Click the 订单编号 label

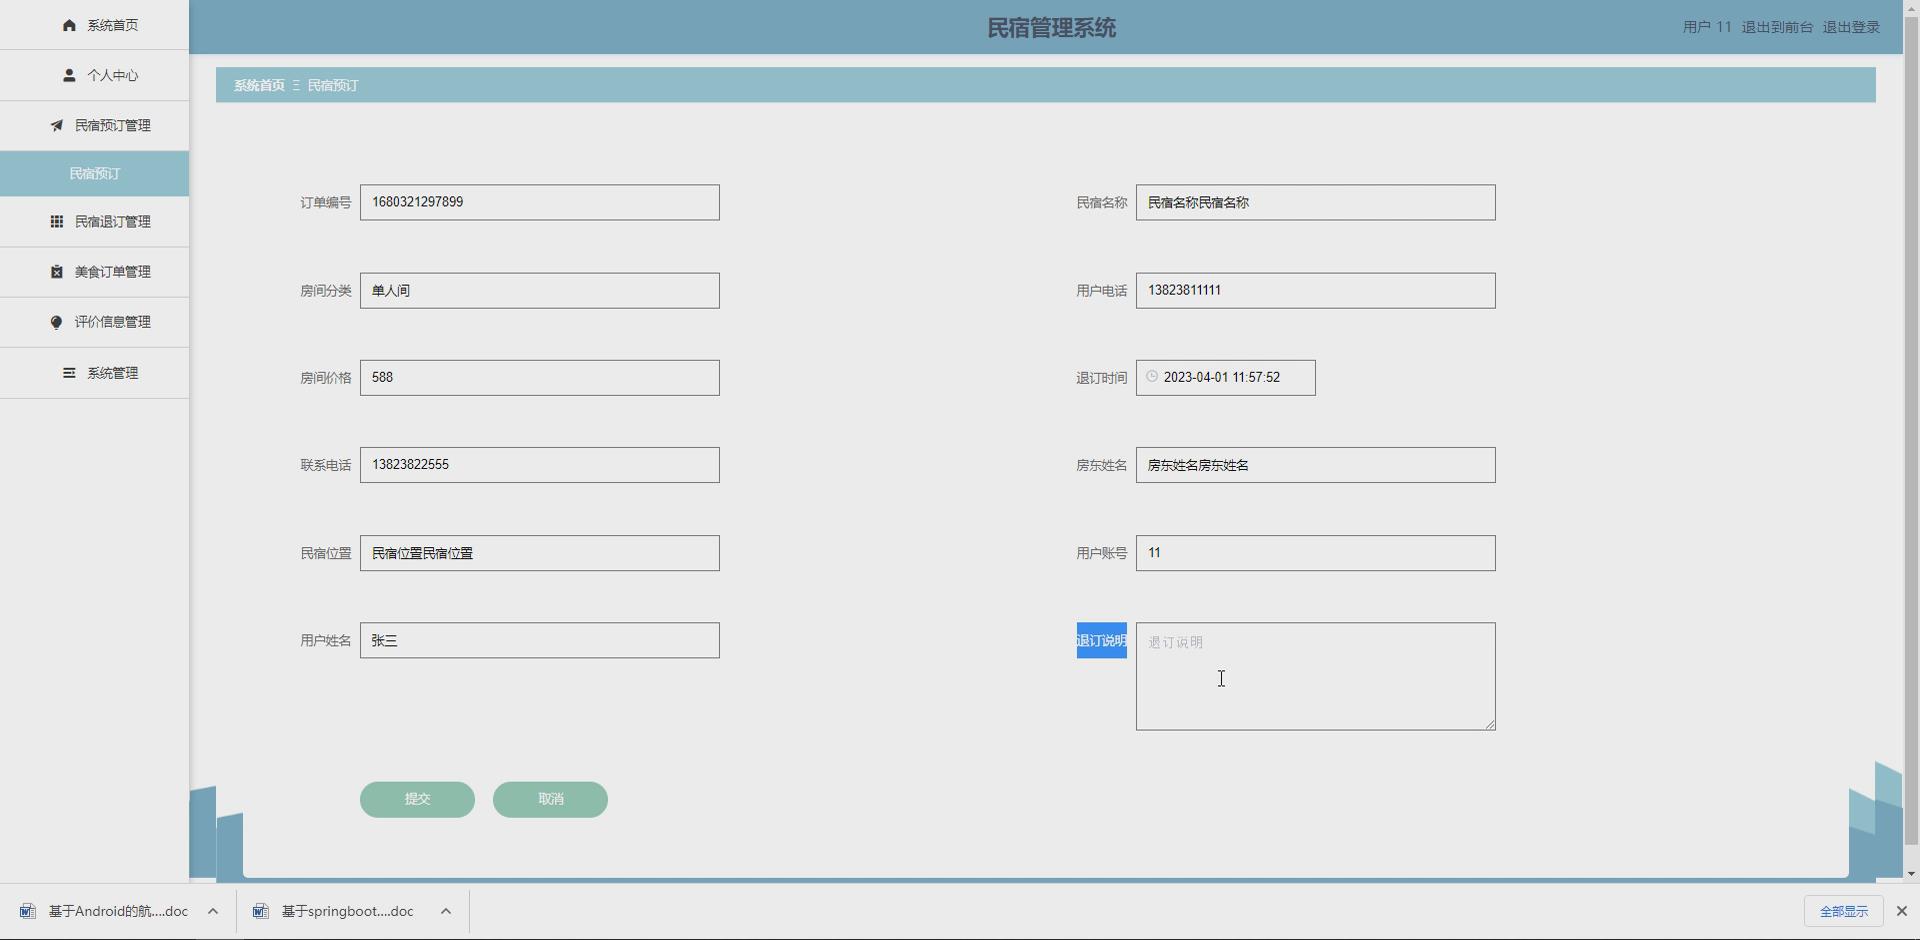click(325, 202)
